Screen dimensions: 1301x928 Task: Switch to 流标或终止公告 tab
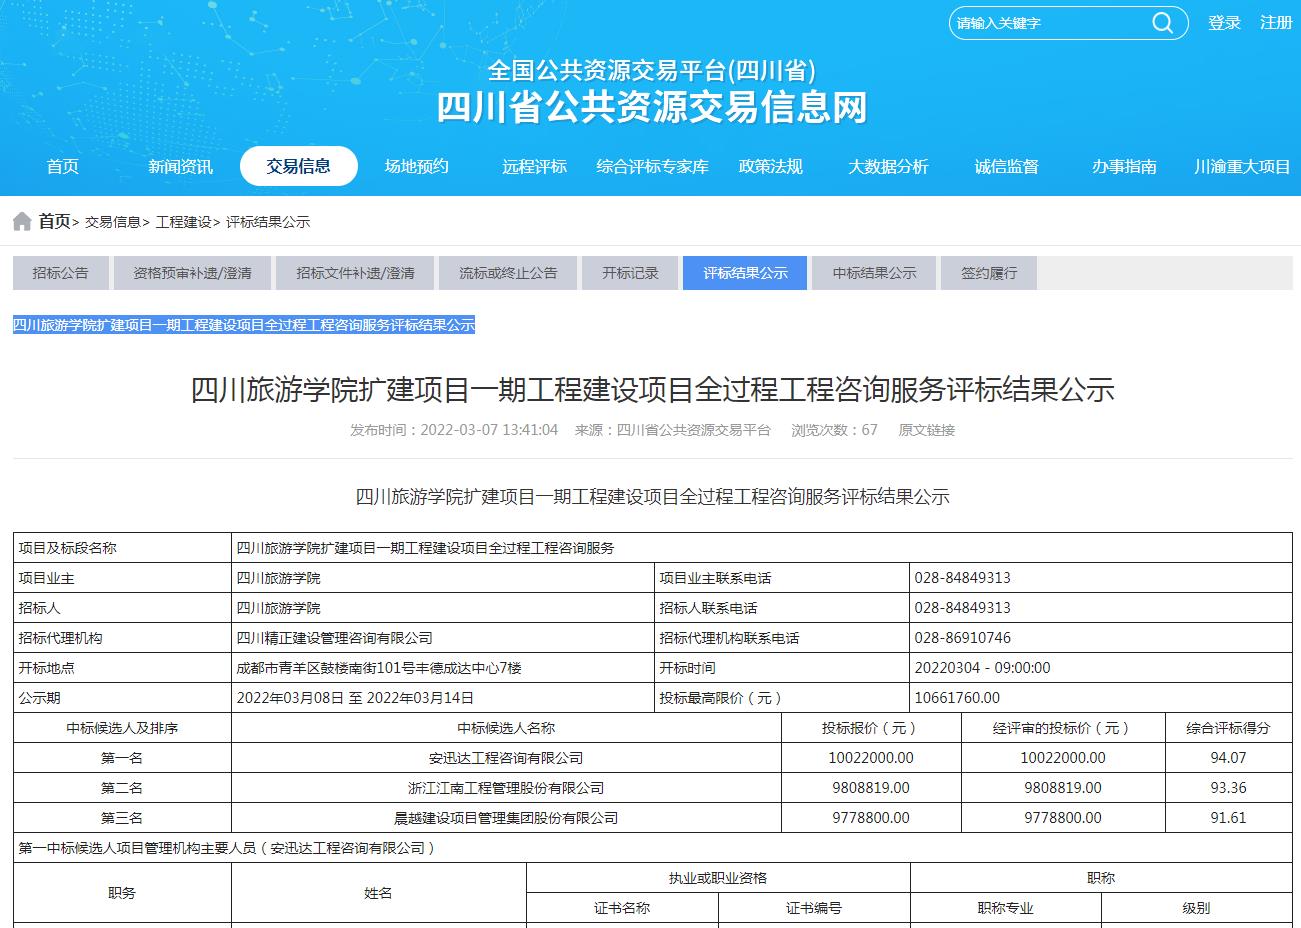point(508,273)
